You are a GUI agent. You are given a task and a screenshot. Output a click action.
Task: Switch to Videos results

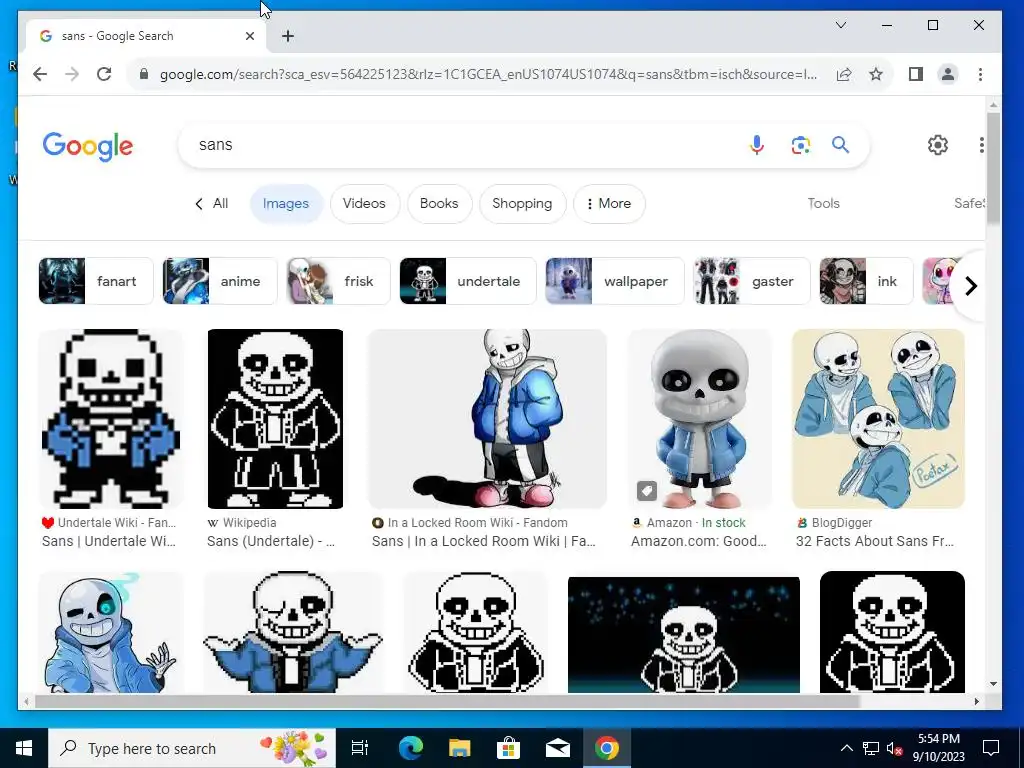click(x=364, y=204)
